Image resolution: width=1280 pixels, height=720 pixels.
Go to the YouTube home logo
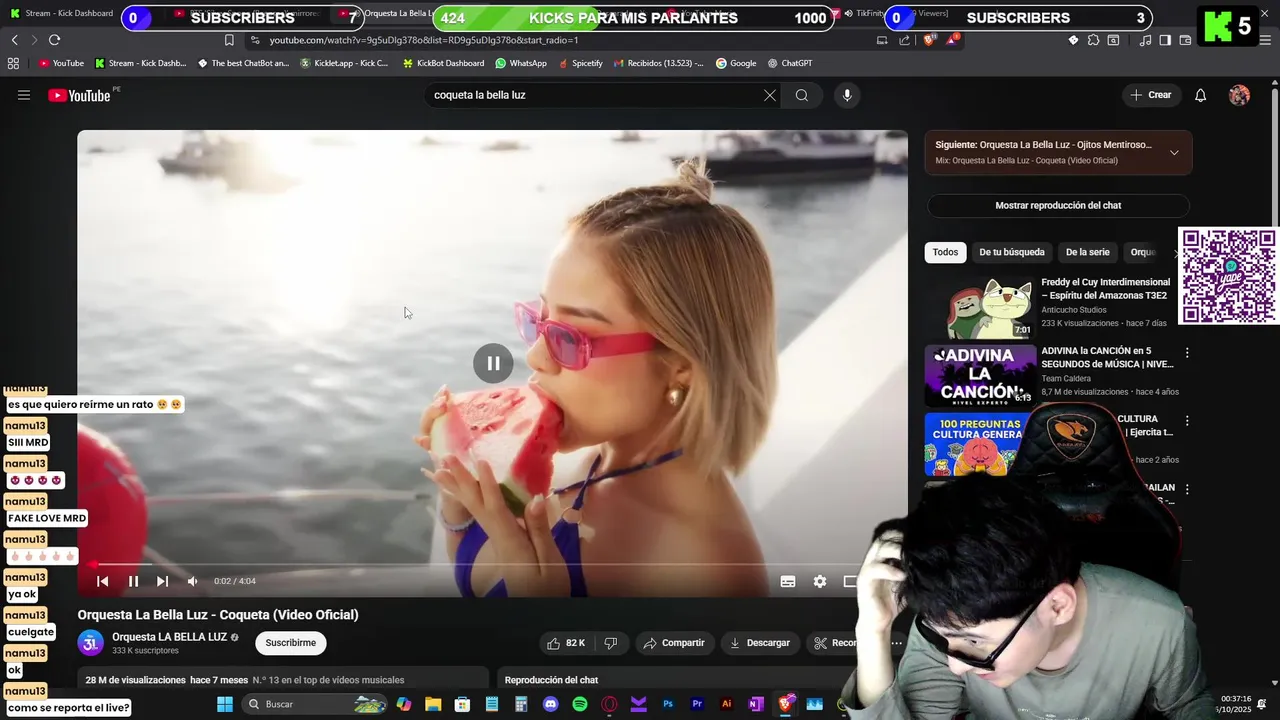tap(80, 95)
